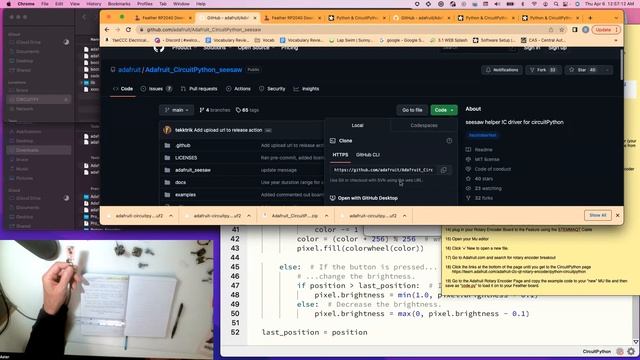
Task: Open the History menu in menu bar
Action: (93, 4)
